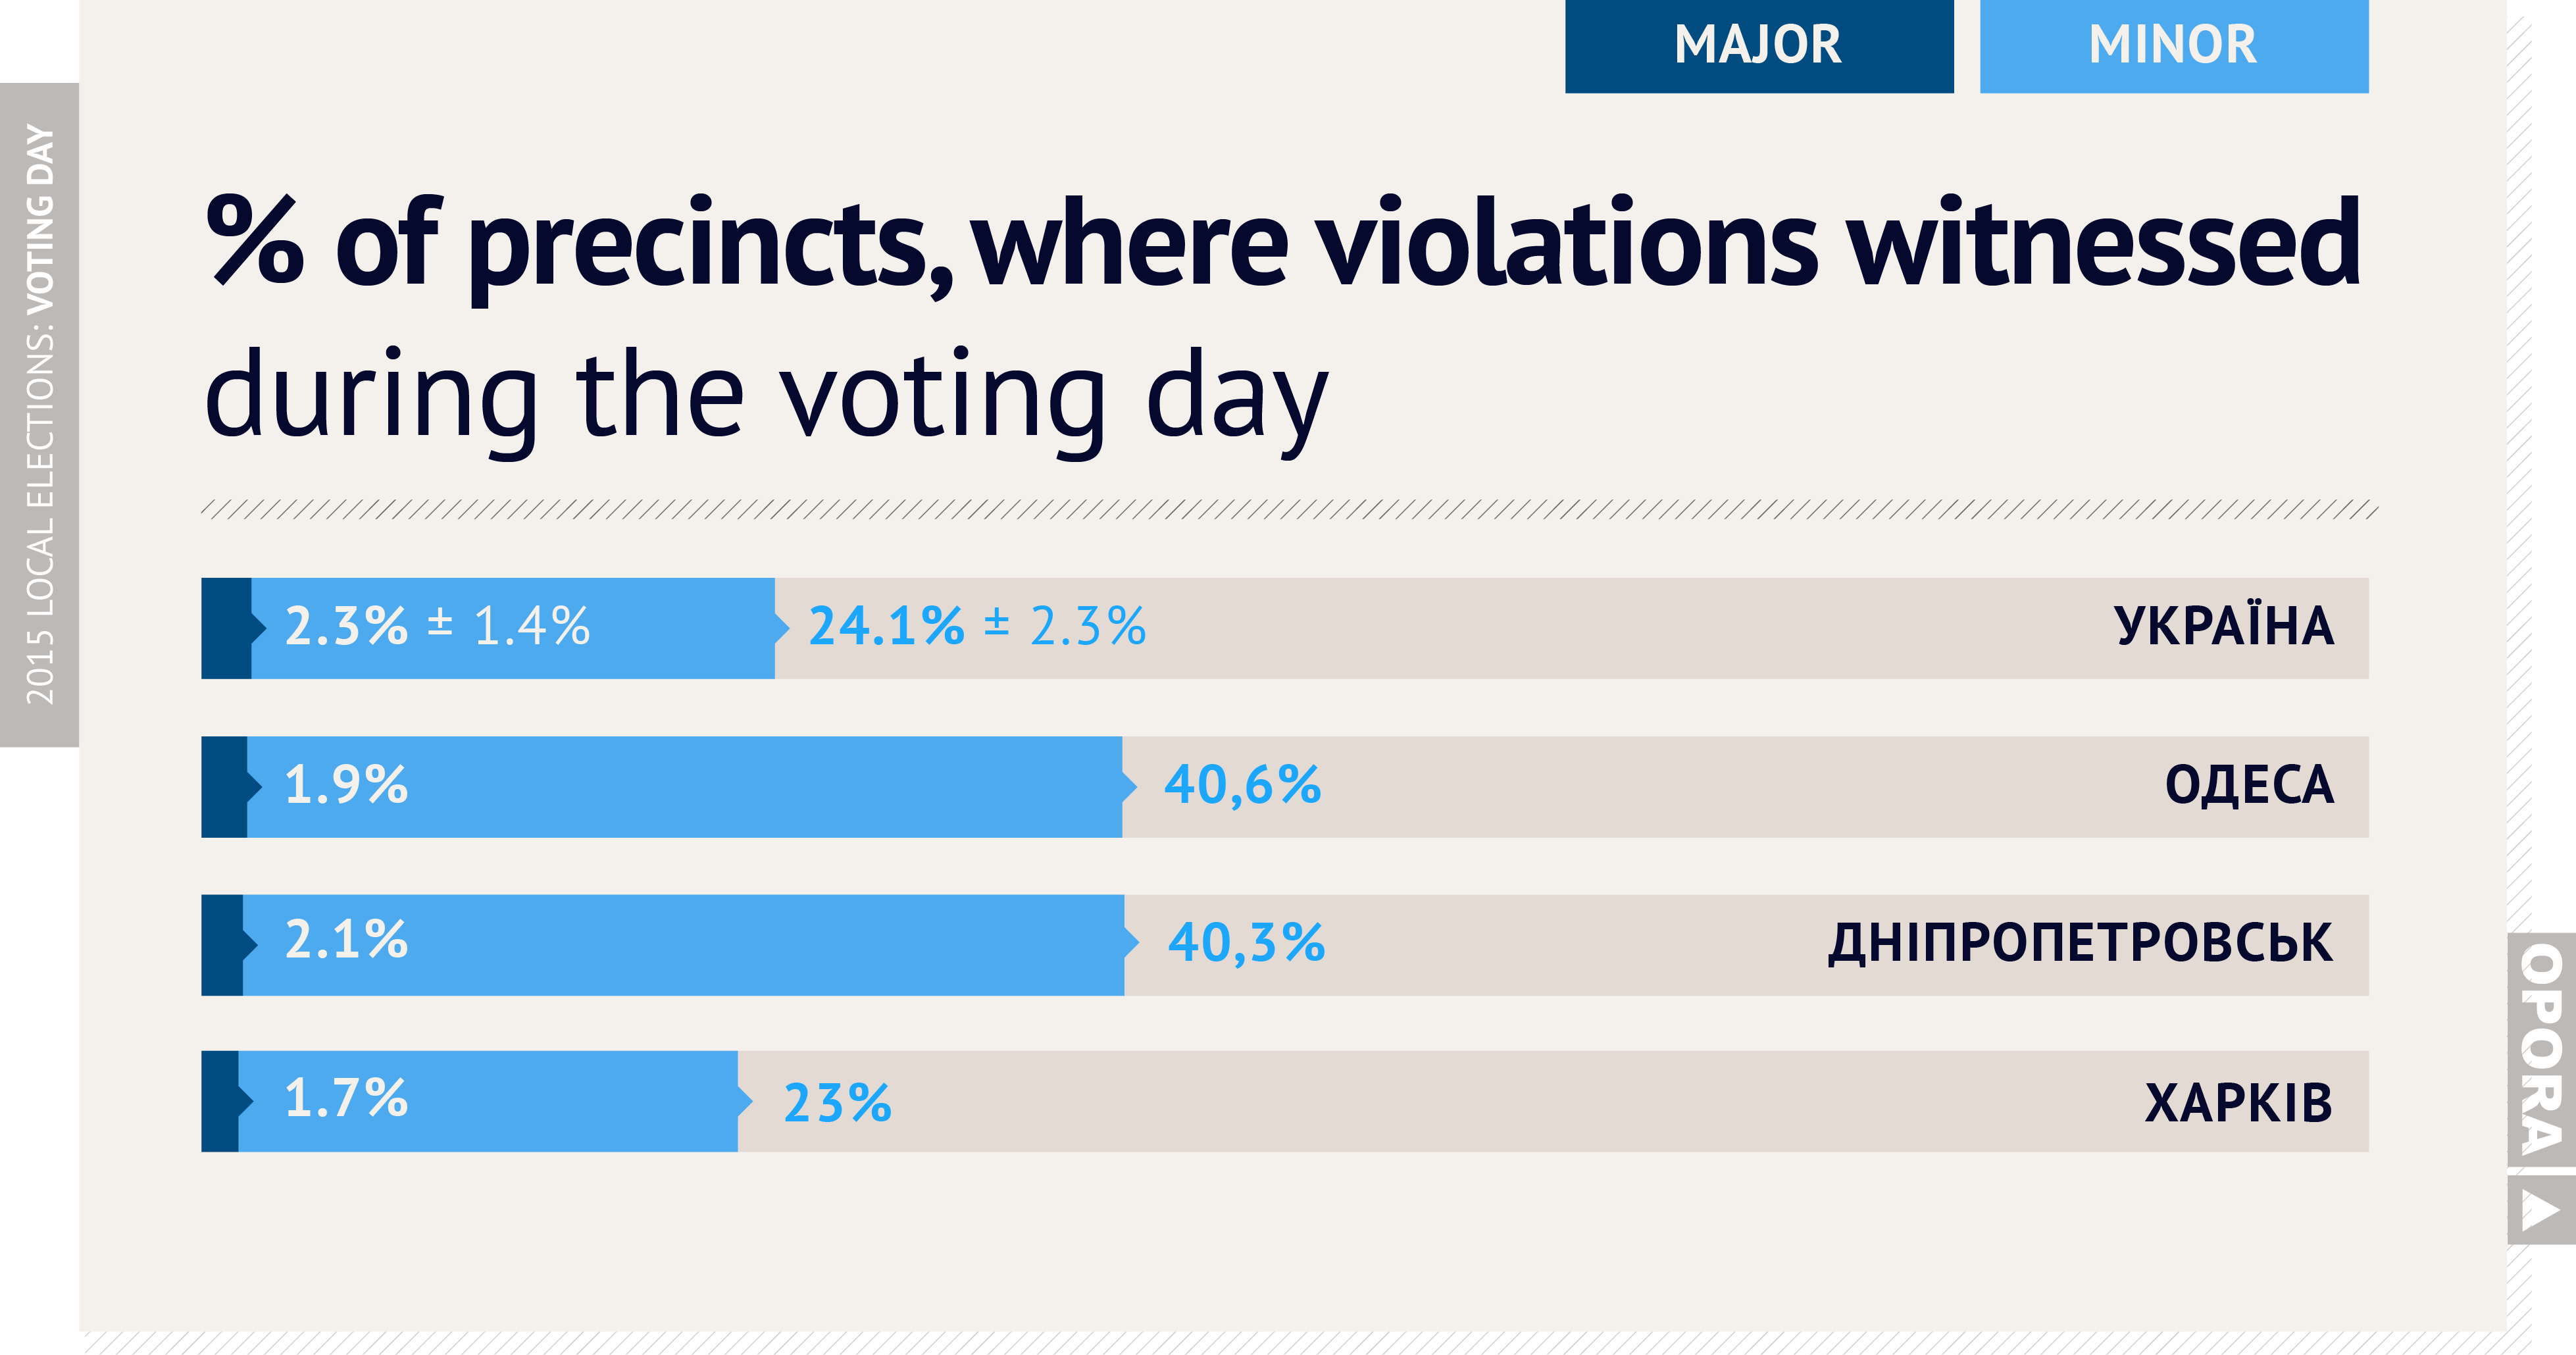
Task: Select the УКРАЇНА row label
Action: point(2223,627)
